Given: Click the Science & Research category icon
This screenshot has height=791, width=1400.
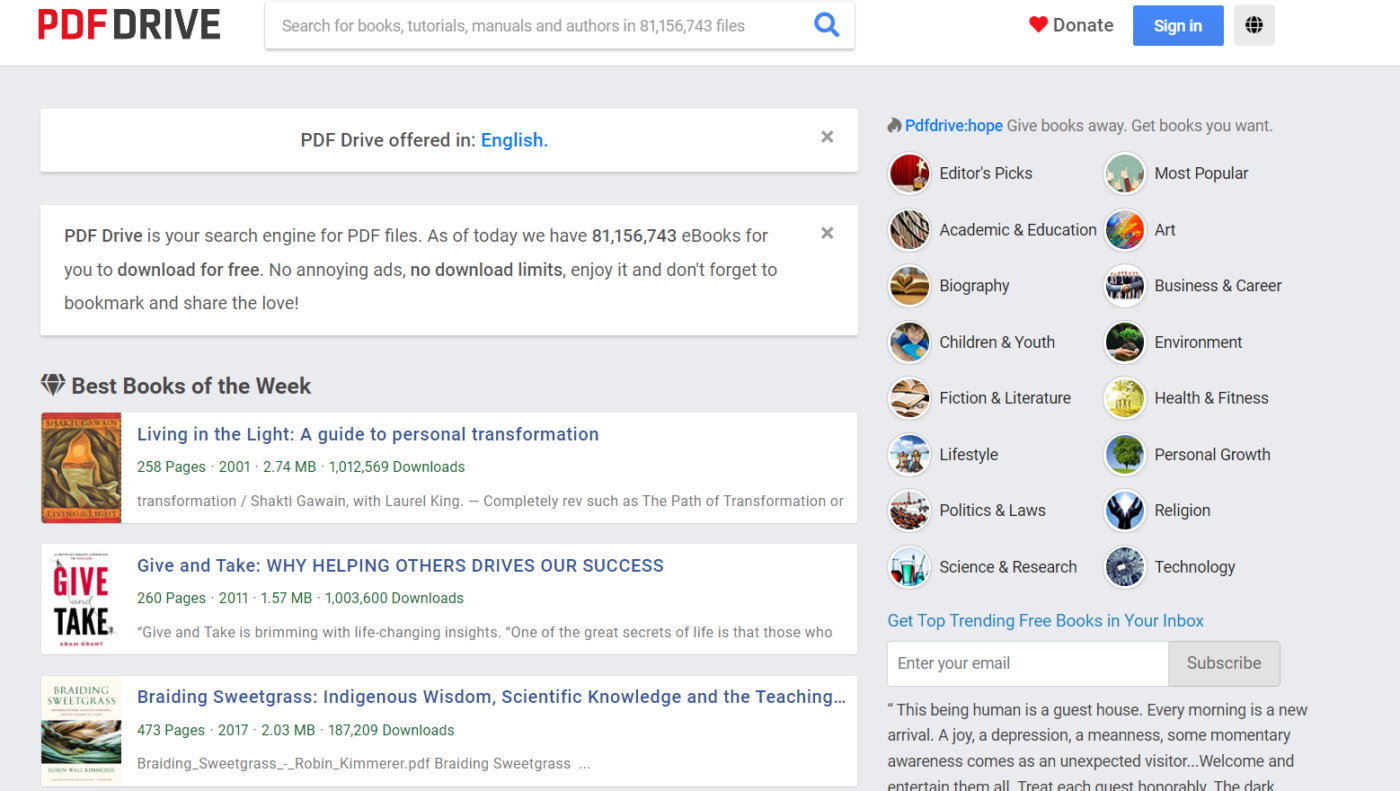Looking at the screenshot, I should (910, 567).
